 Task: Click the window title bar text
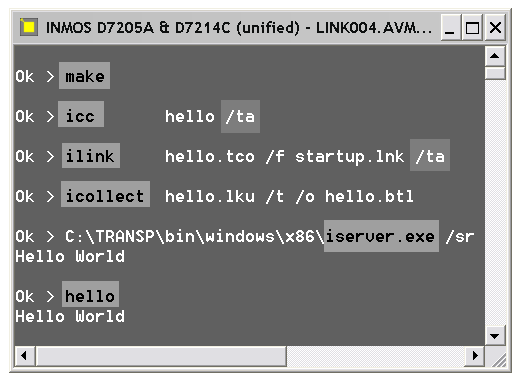coord(239,27)
